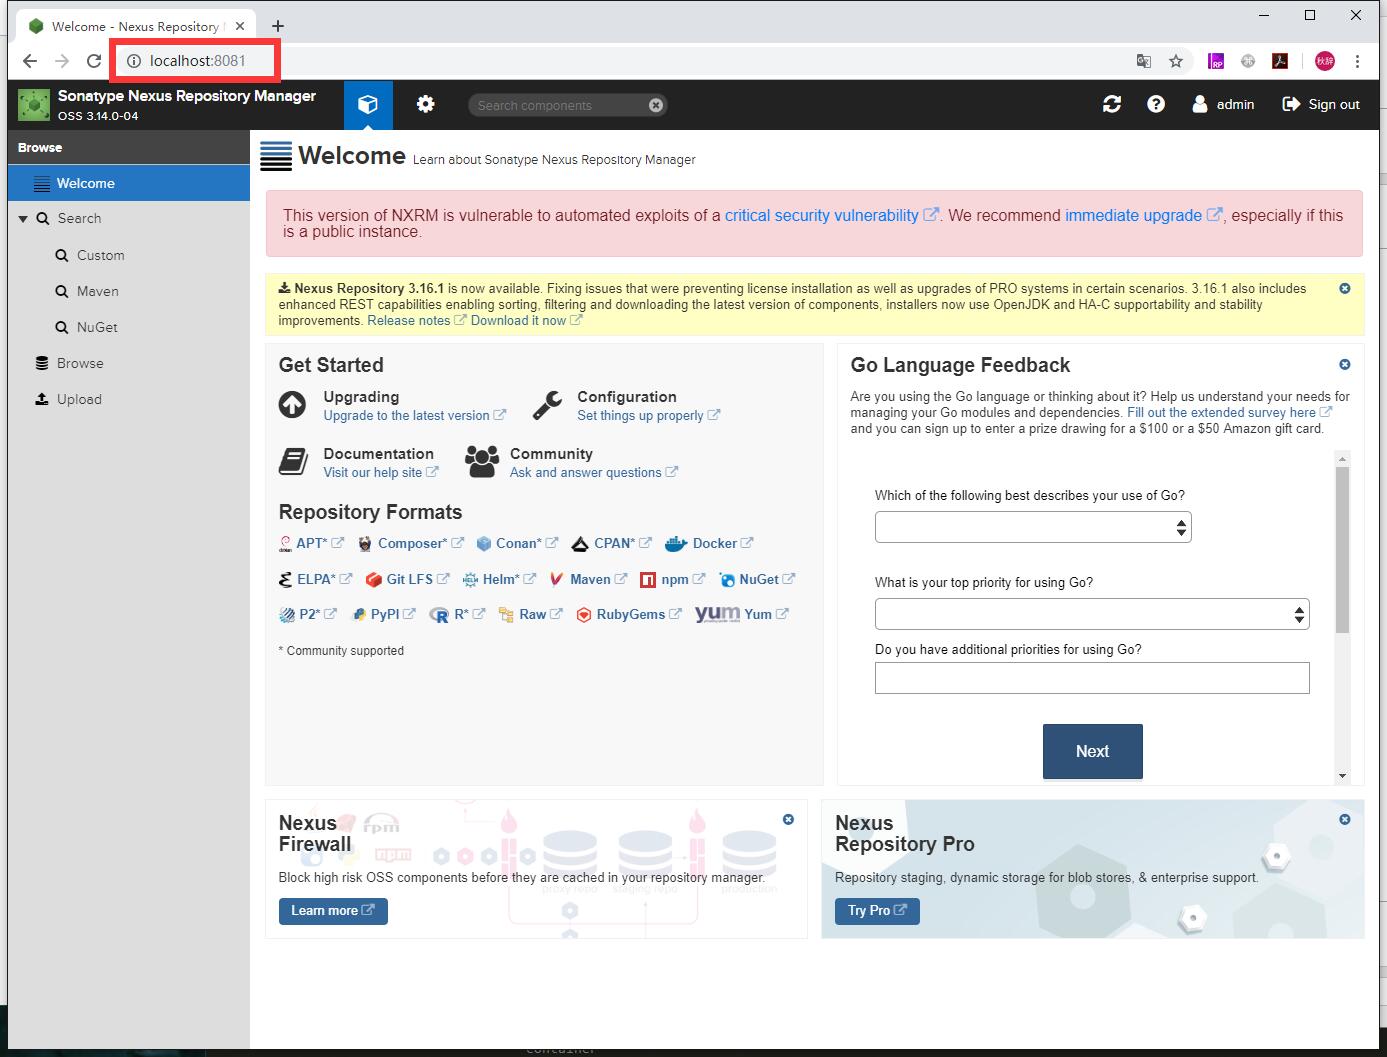Image resolution: width=1387 pixels, height=1057 pixels.
Task: Open the Conan format link
Action: 526,543
